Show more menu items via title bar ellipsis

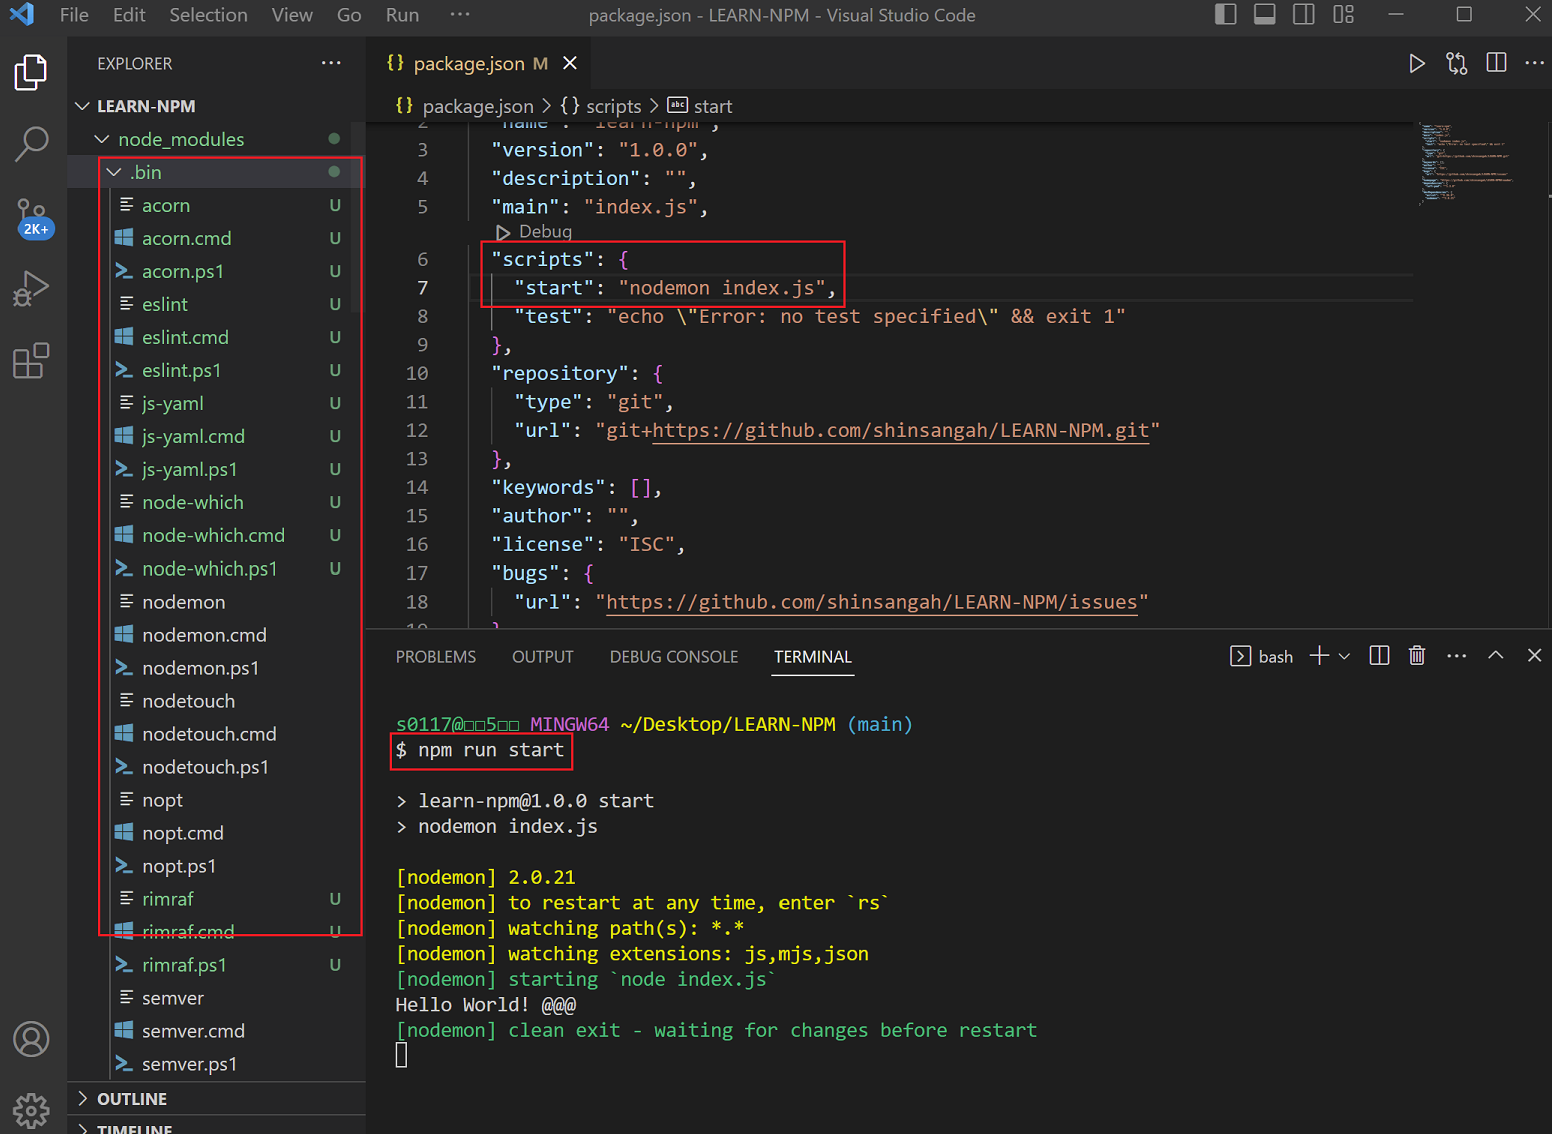459,15
